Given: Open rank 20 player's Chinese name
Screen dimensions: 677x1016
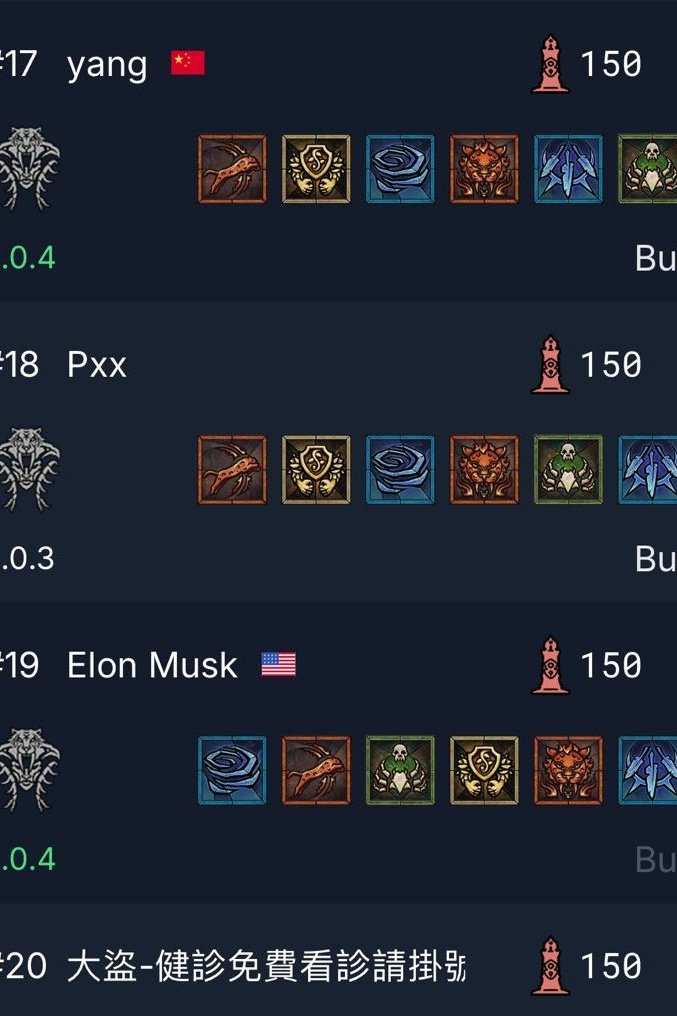Looking at the screenshot, I should tap(266, 966).
